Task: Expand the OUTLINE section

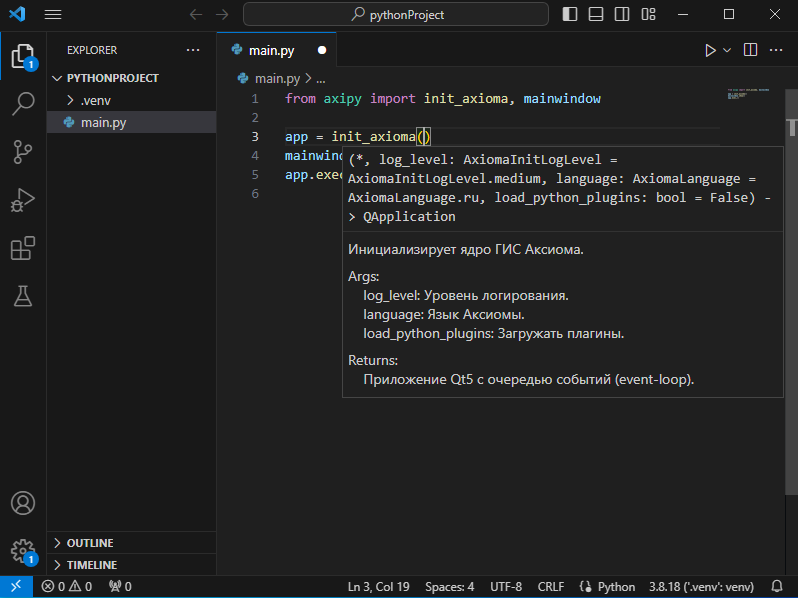Action: tap(90, 543)
